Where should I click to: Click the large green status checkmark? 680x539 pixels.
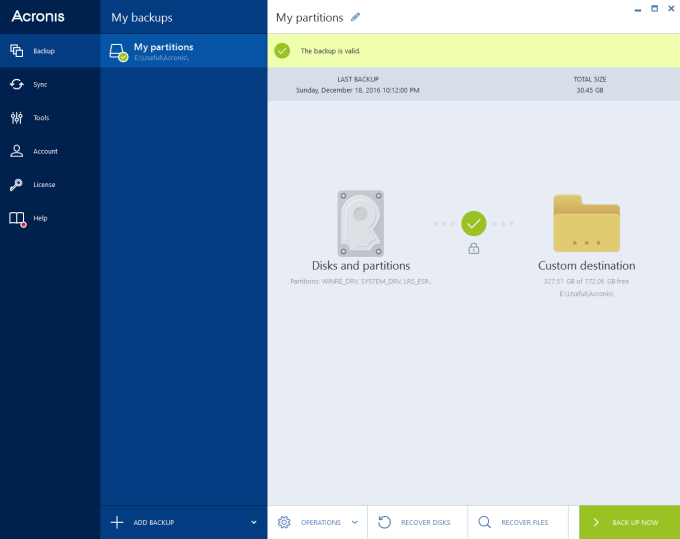tap(474, 223)
